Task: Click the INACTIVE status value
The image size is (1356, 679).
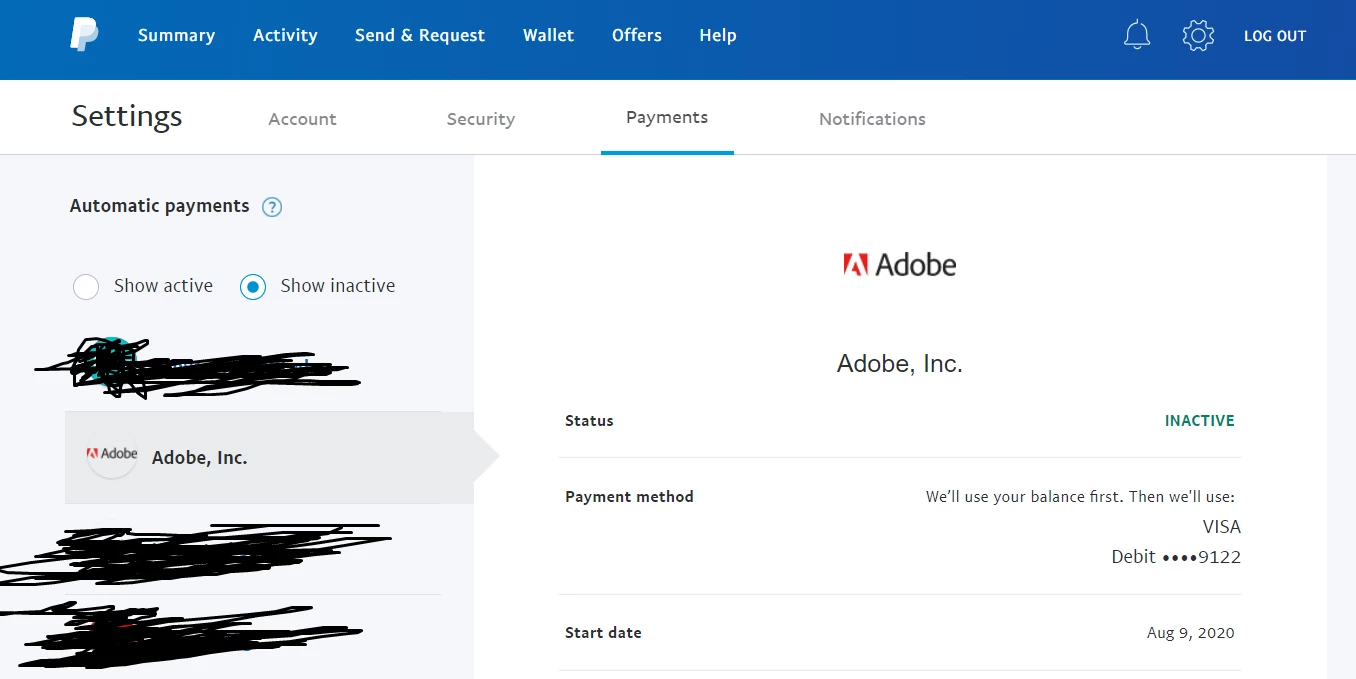Action: (1199, 421)
